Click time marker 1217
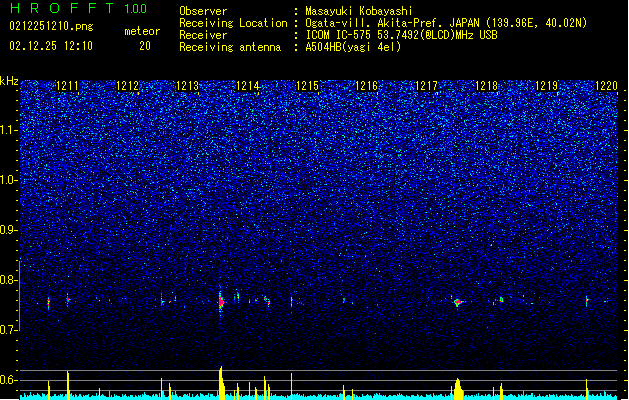 click(x=426, y=85)
